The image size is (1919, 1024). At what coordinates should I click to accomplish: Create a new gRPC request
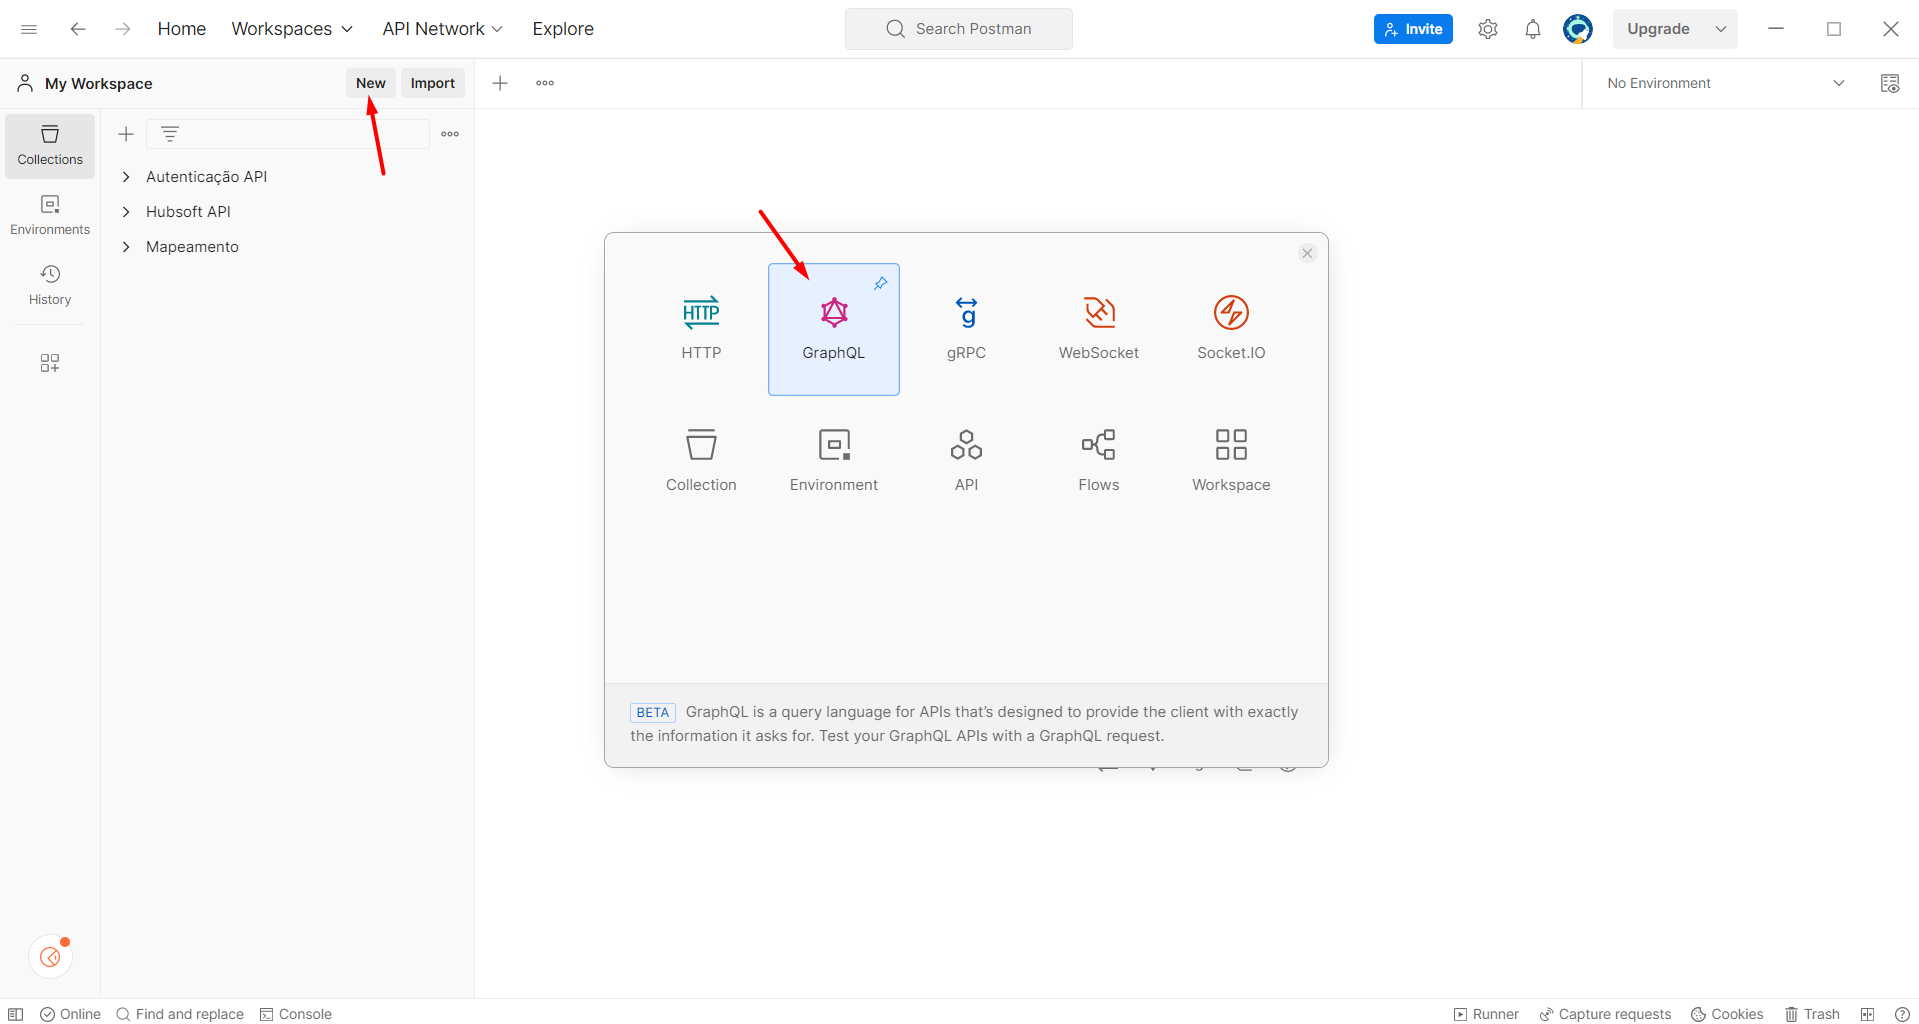point(966,329)
